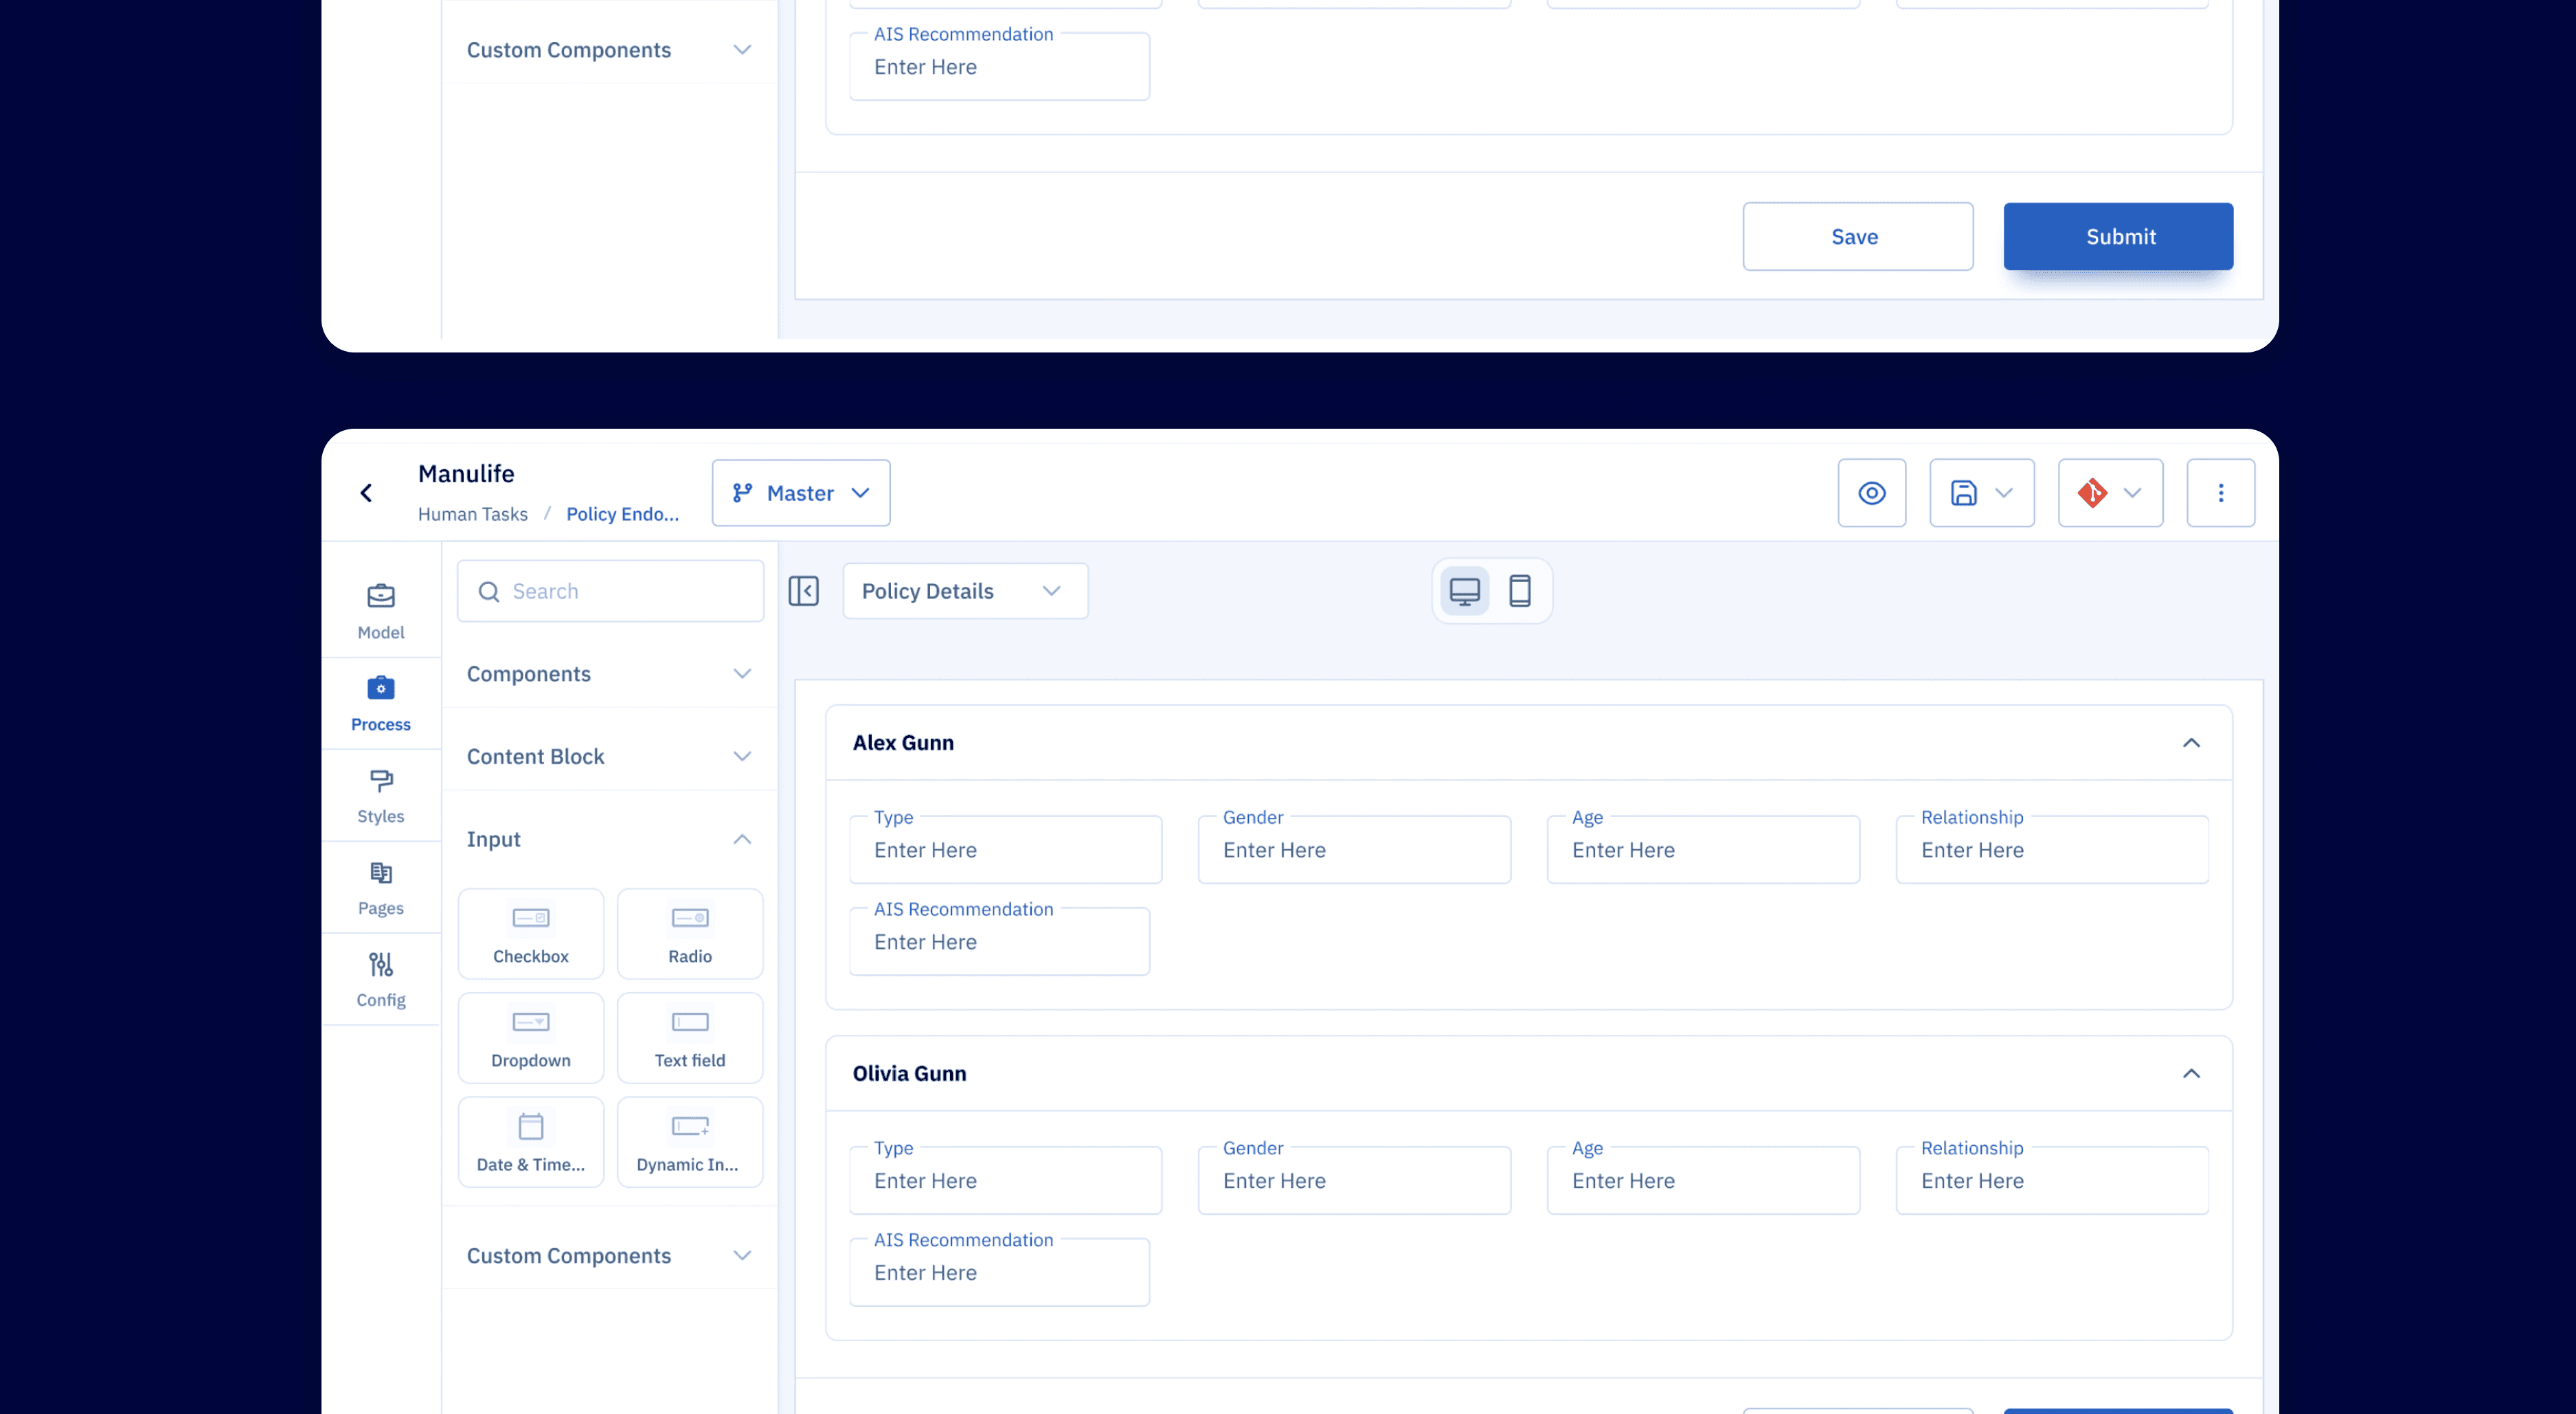Click the back arrow next to Manulife
The image size is (2576, 1414).
[x=366, y=493]
